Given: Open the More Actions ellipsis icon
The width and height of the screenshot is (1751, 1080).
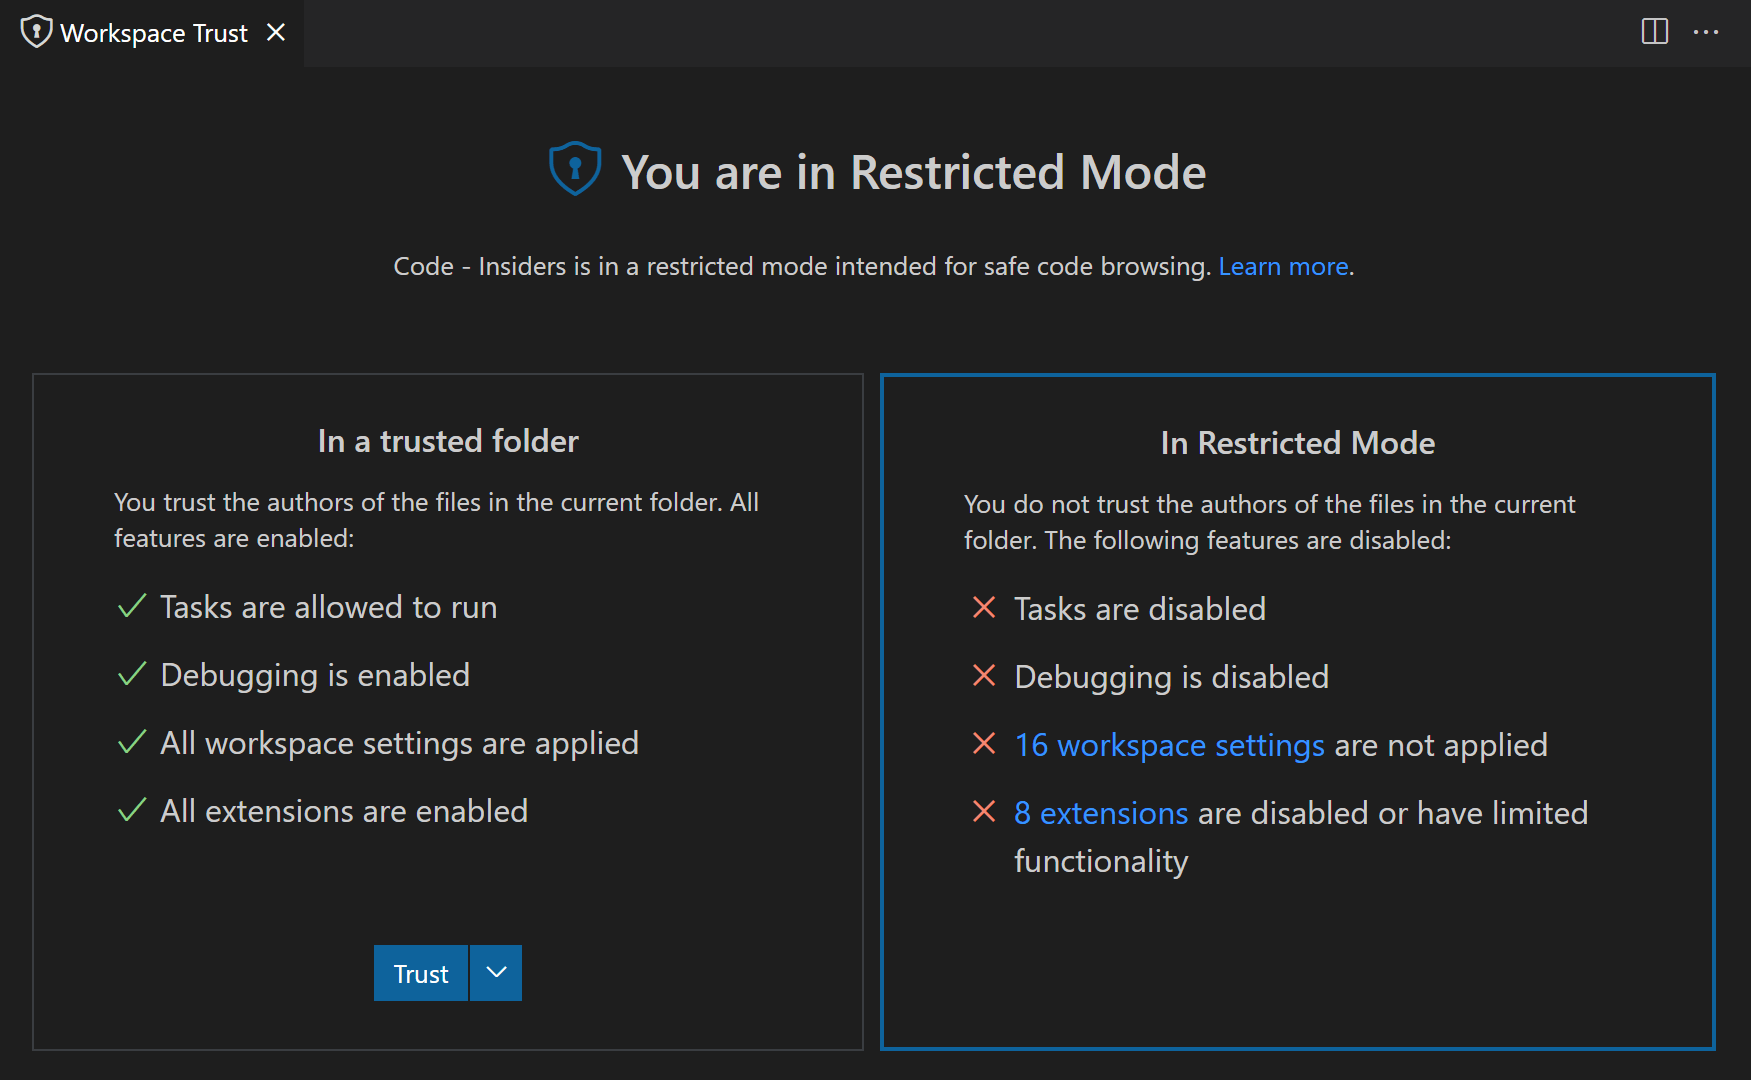Looking at the screenshot, I should tap(1706, 31).
